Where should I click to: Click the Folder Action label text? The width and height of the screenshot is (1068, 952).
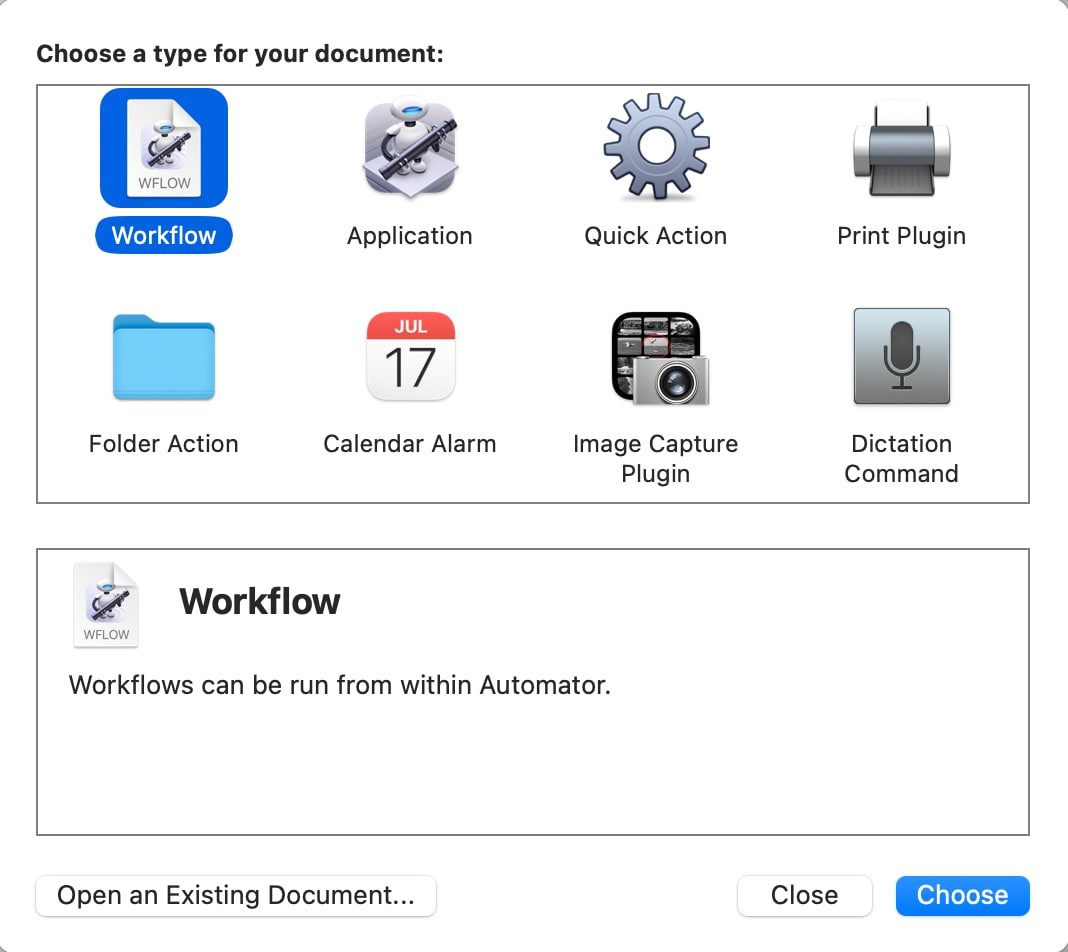point(163,443)
